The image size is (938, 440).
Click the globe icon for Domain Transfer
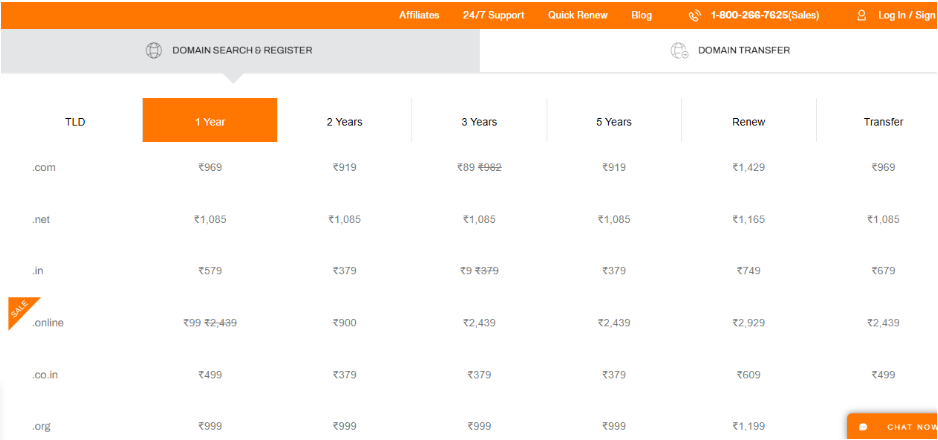click(x=680, y=50)
